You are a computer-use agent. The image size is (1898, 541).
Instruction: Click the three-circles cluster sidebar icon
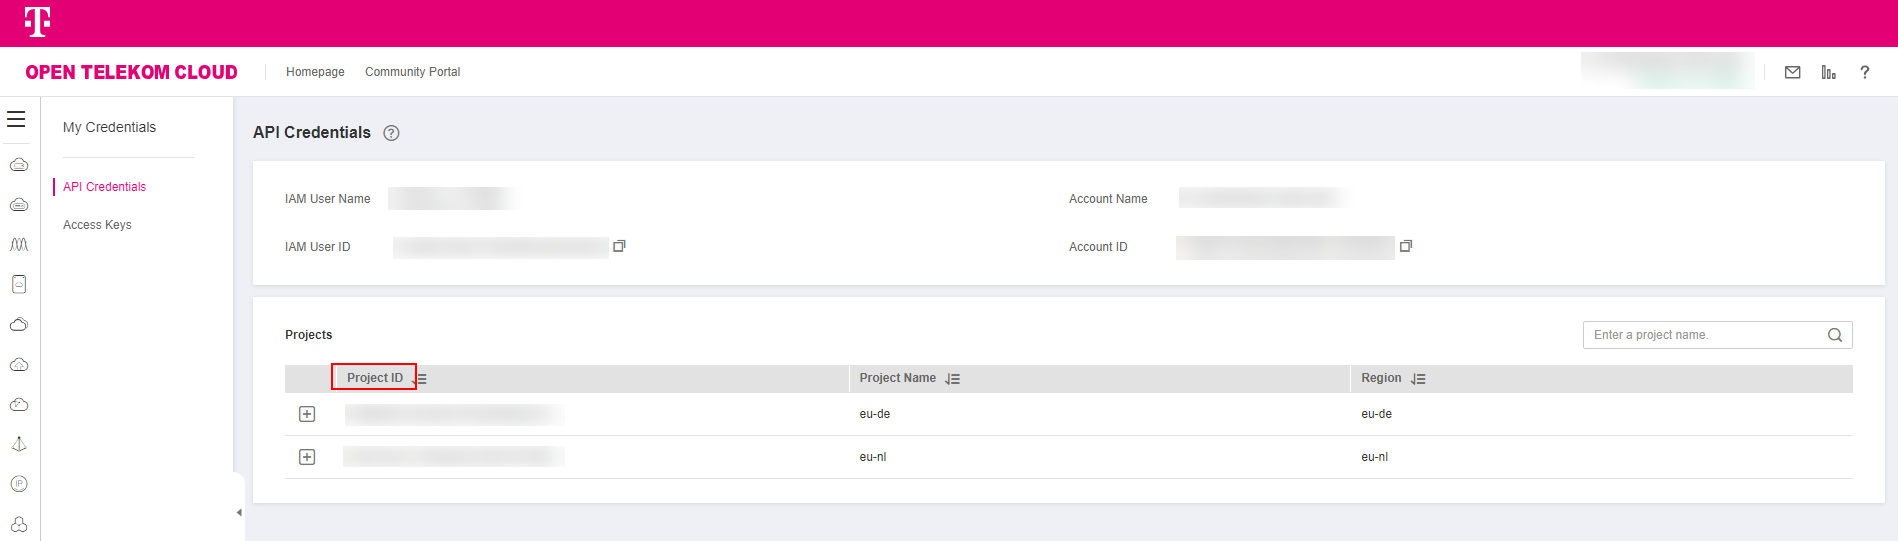point(19,524)
